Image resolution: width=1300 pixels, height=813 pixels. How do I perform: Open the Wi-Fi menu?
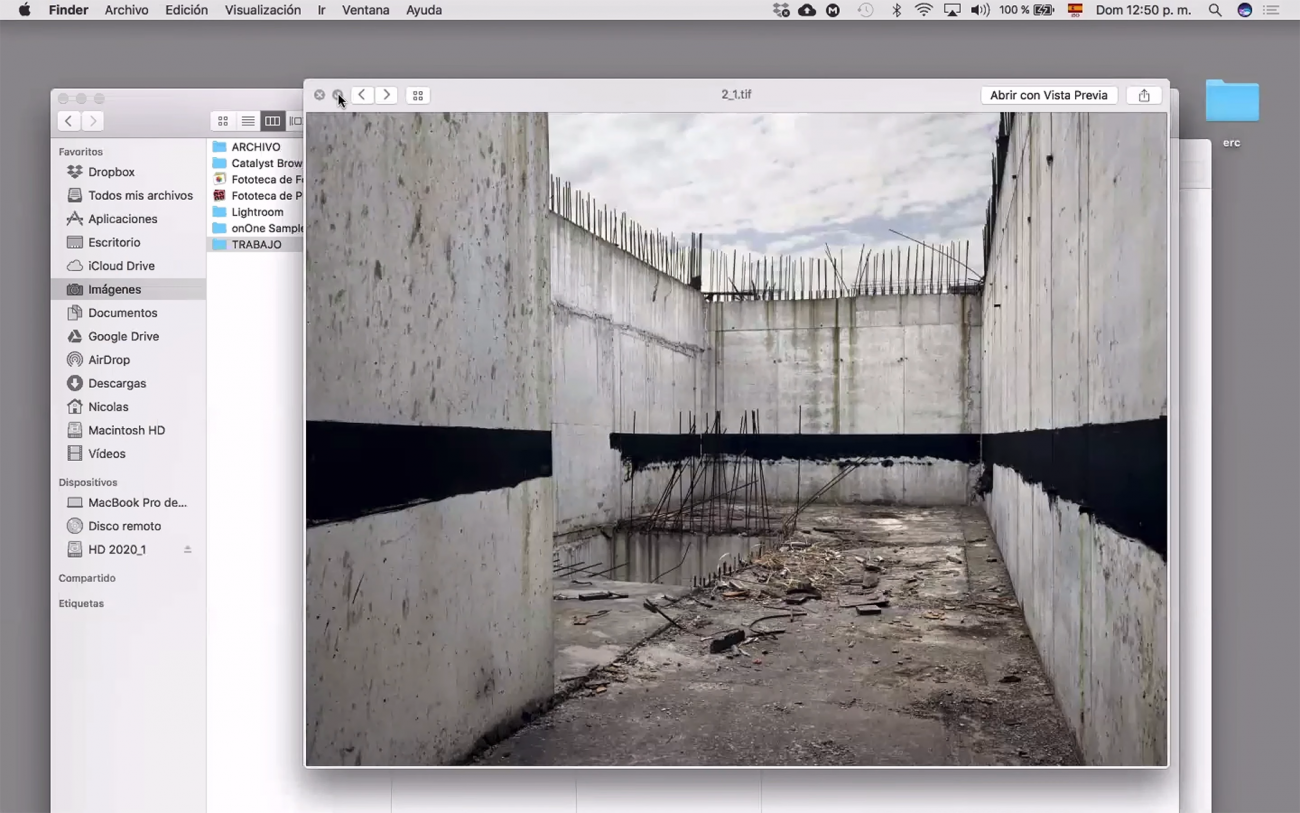coord(924,10)
